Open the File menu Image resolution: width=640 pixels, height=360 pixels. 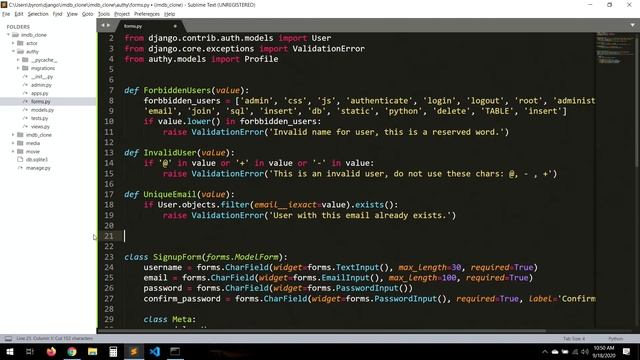6,14
